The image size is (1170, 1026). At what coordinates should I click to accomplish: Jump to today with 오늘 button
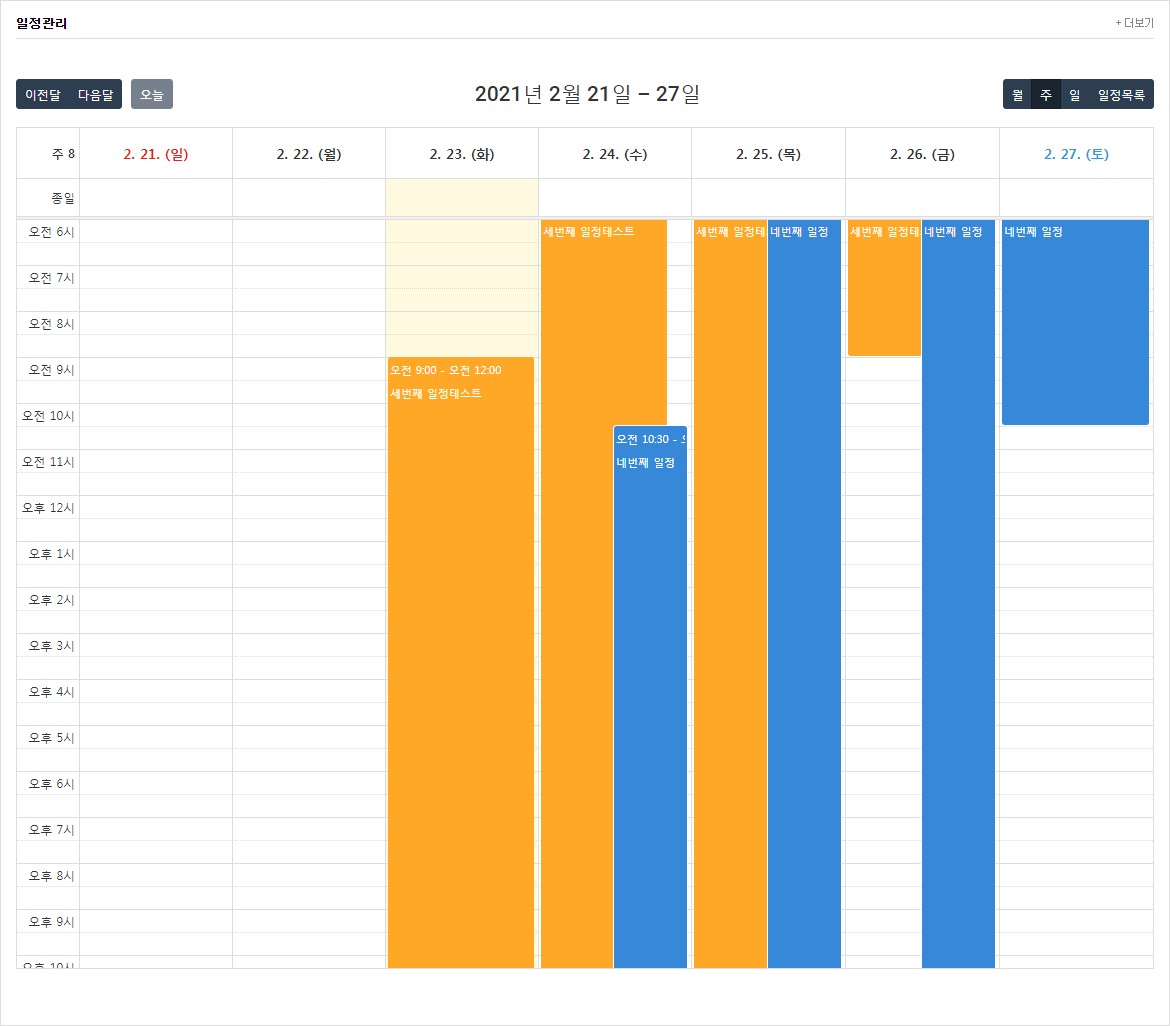click(151, 95)
